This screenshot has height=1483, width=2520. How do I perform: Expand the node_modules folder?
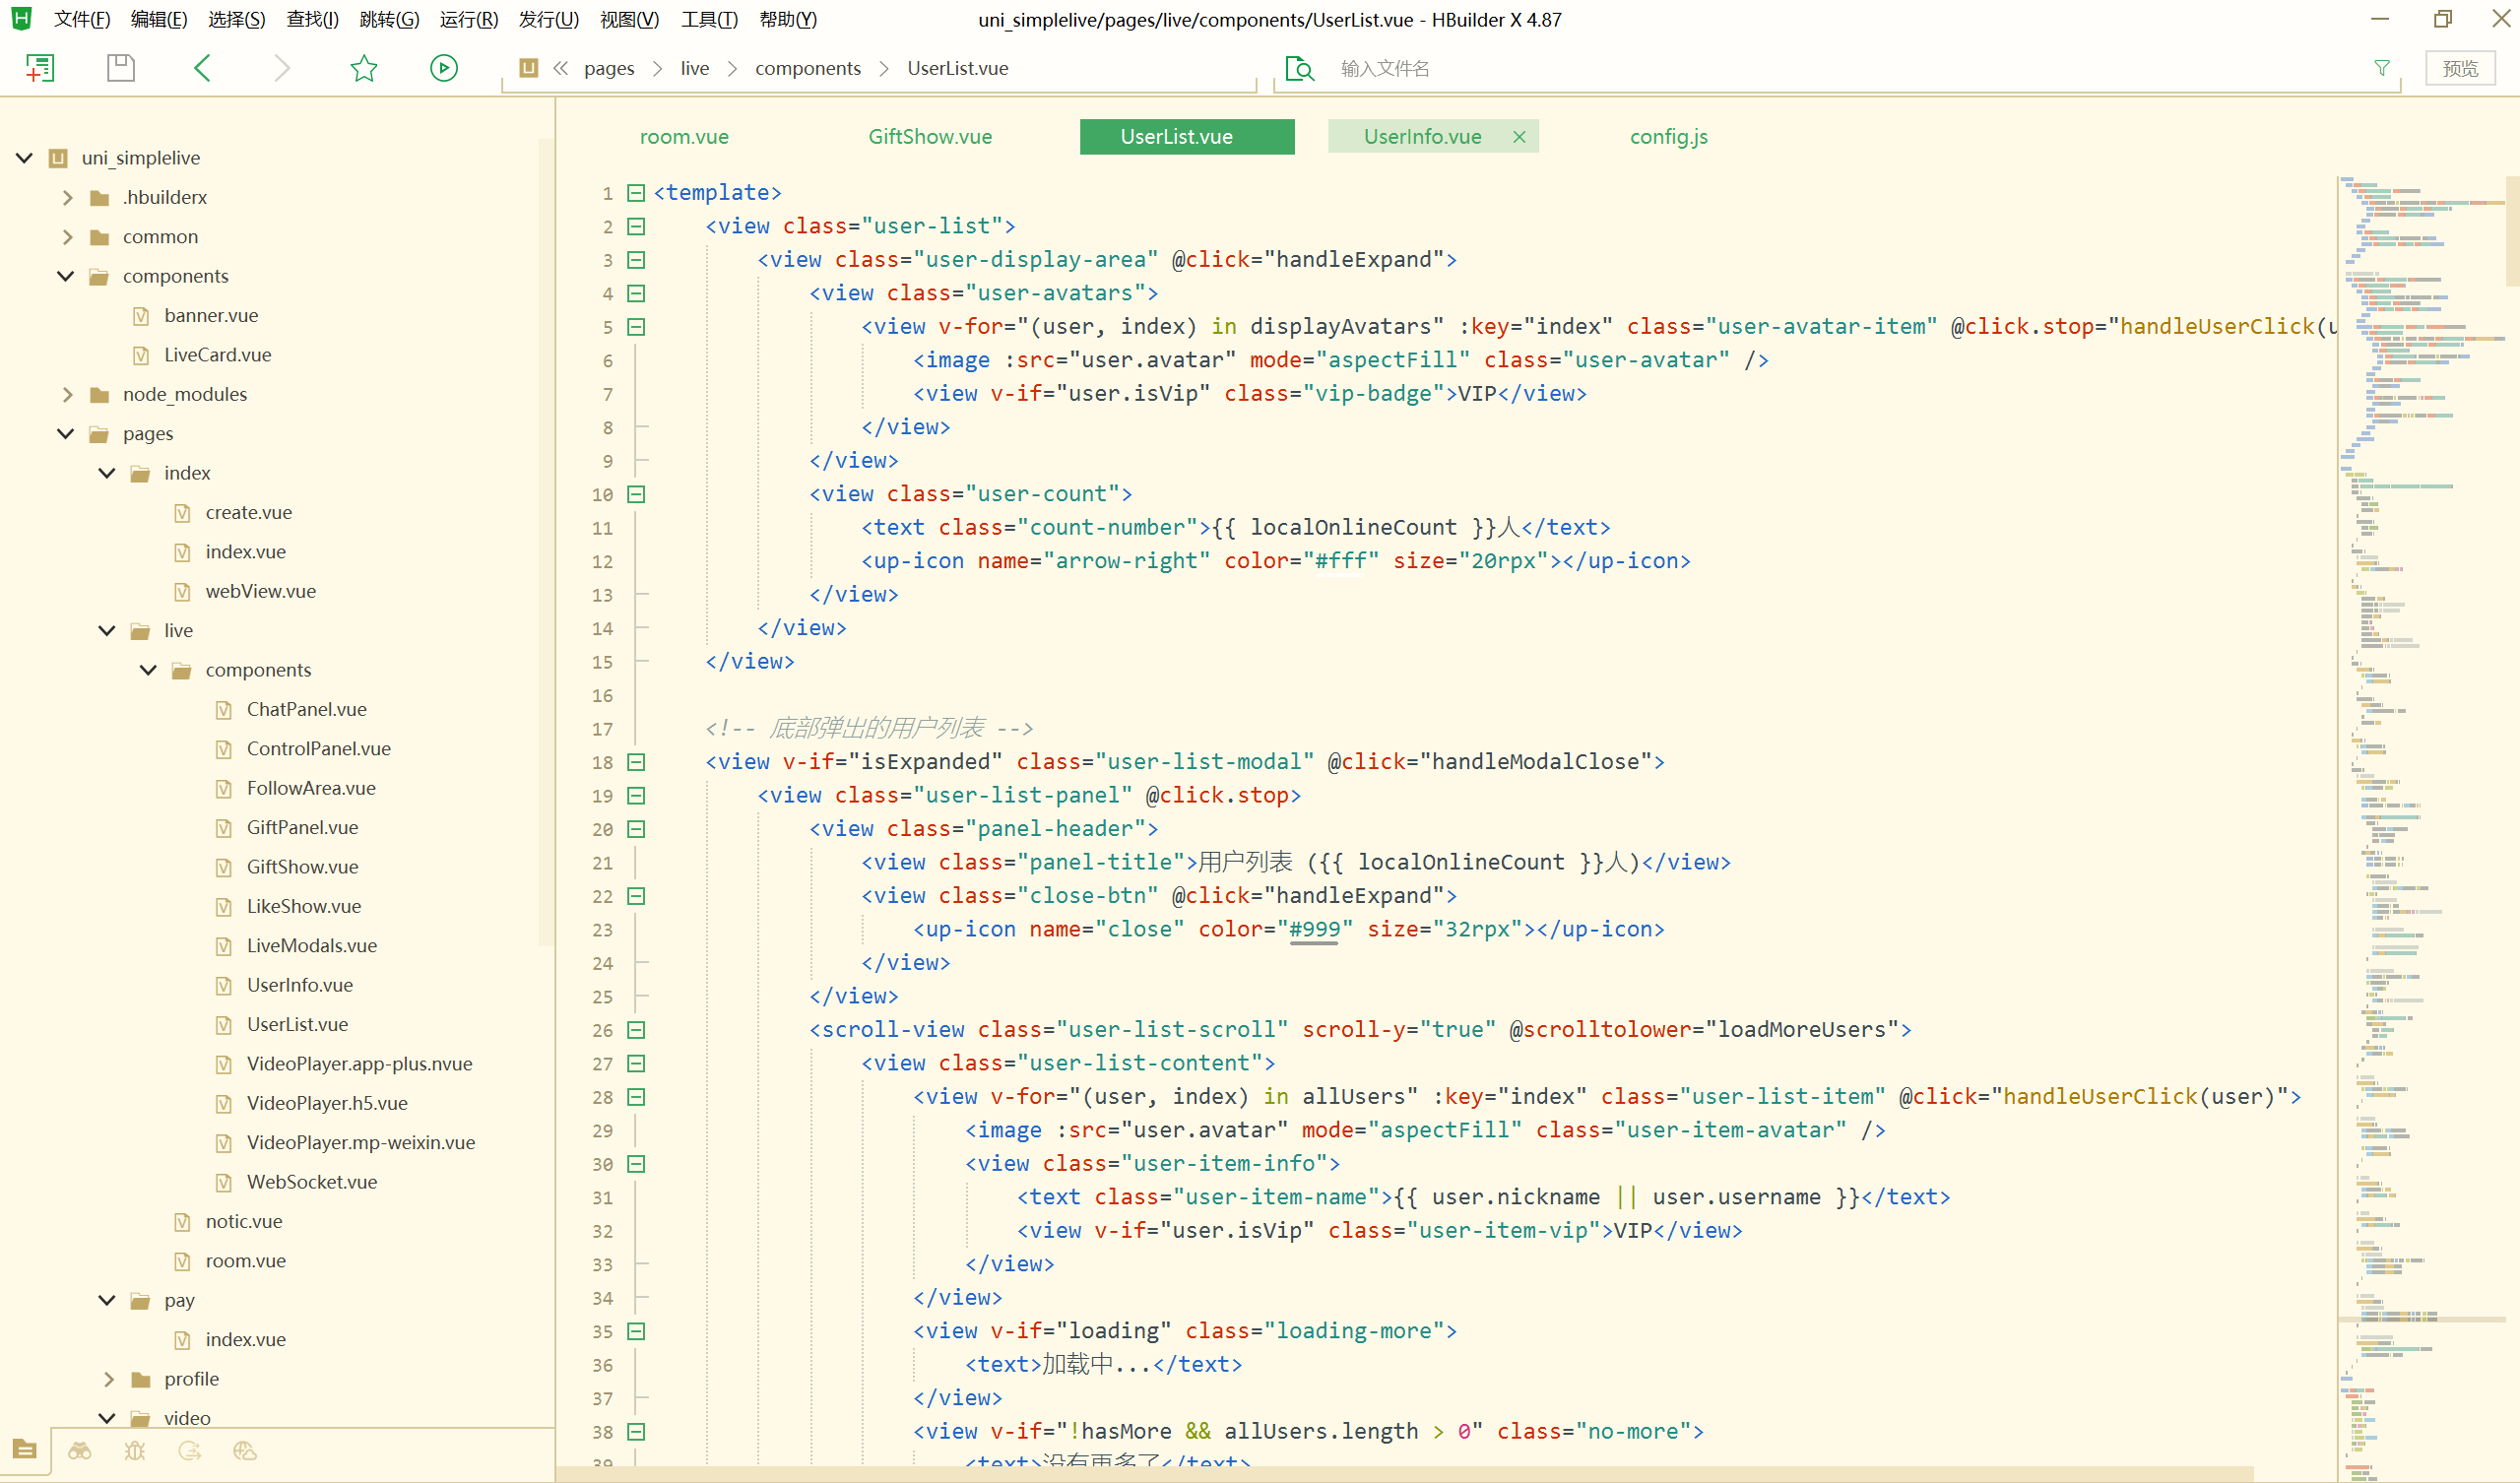[67, 394]
